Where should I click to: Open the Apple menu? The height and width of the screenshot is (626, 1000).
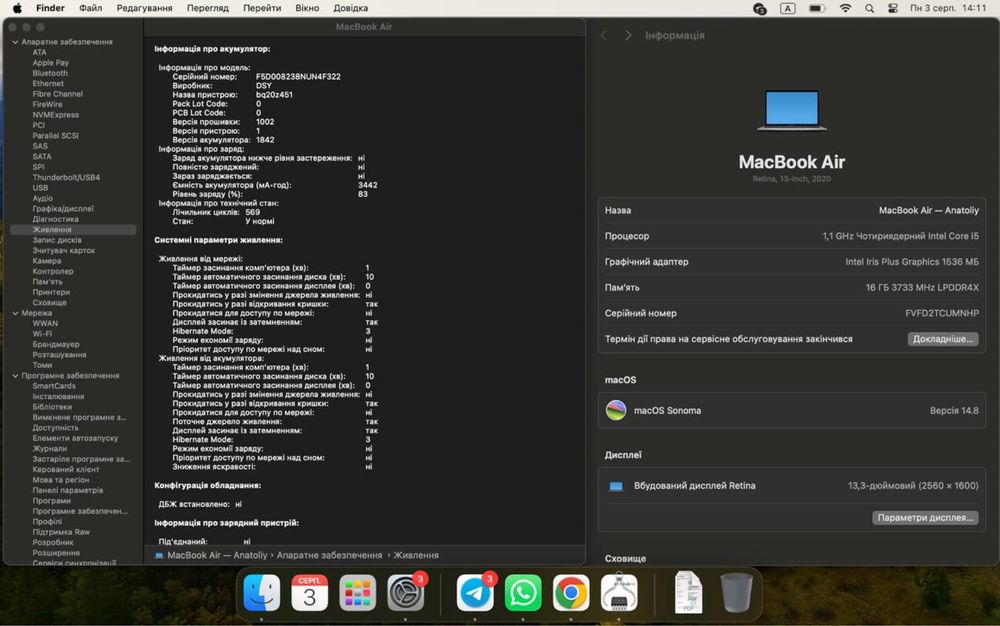point(17,8)
